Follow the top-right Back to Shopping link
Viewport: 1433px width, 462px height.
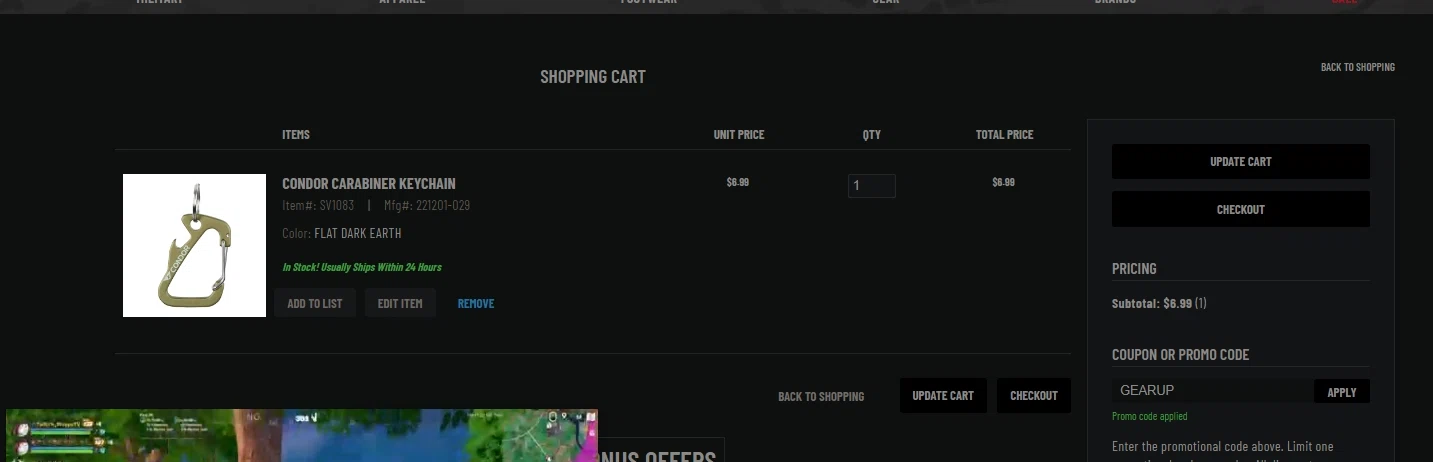pyautogui.click(x=1357, y=67)
